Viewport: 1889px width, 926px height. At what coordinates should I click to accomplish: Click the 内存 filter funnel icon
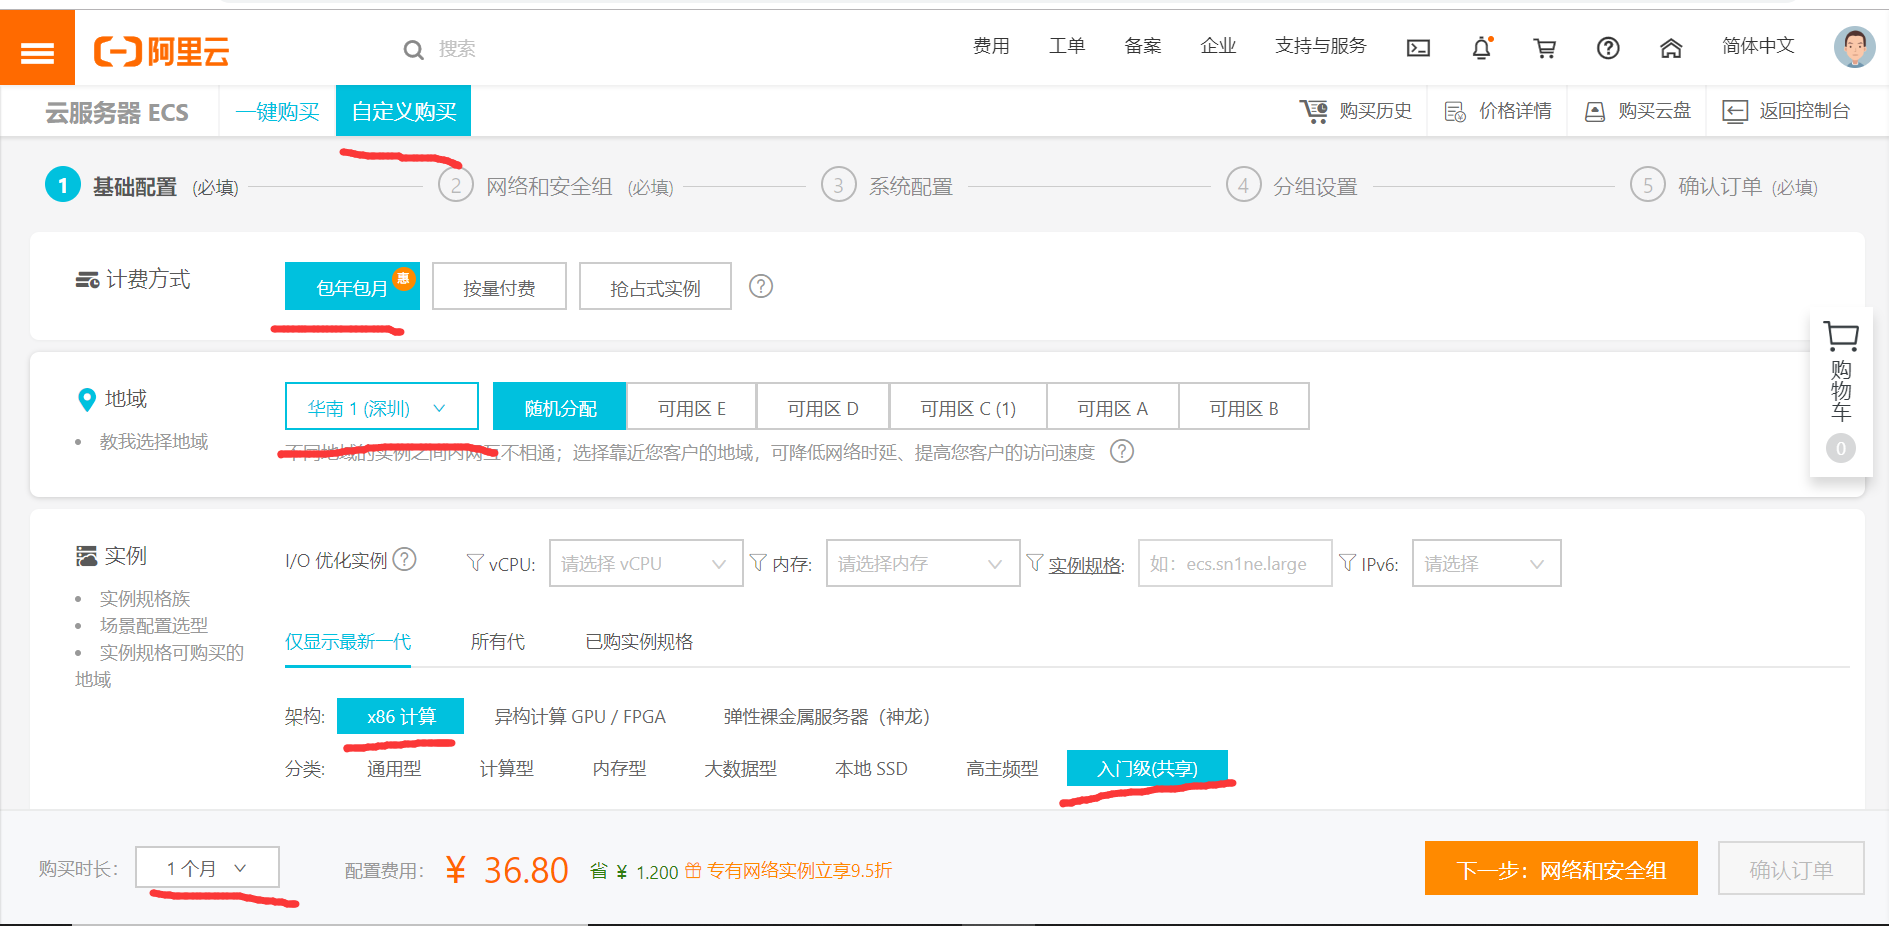tap(758, 563)
